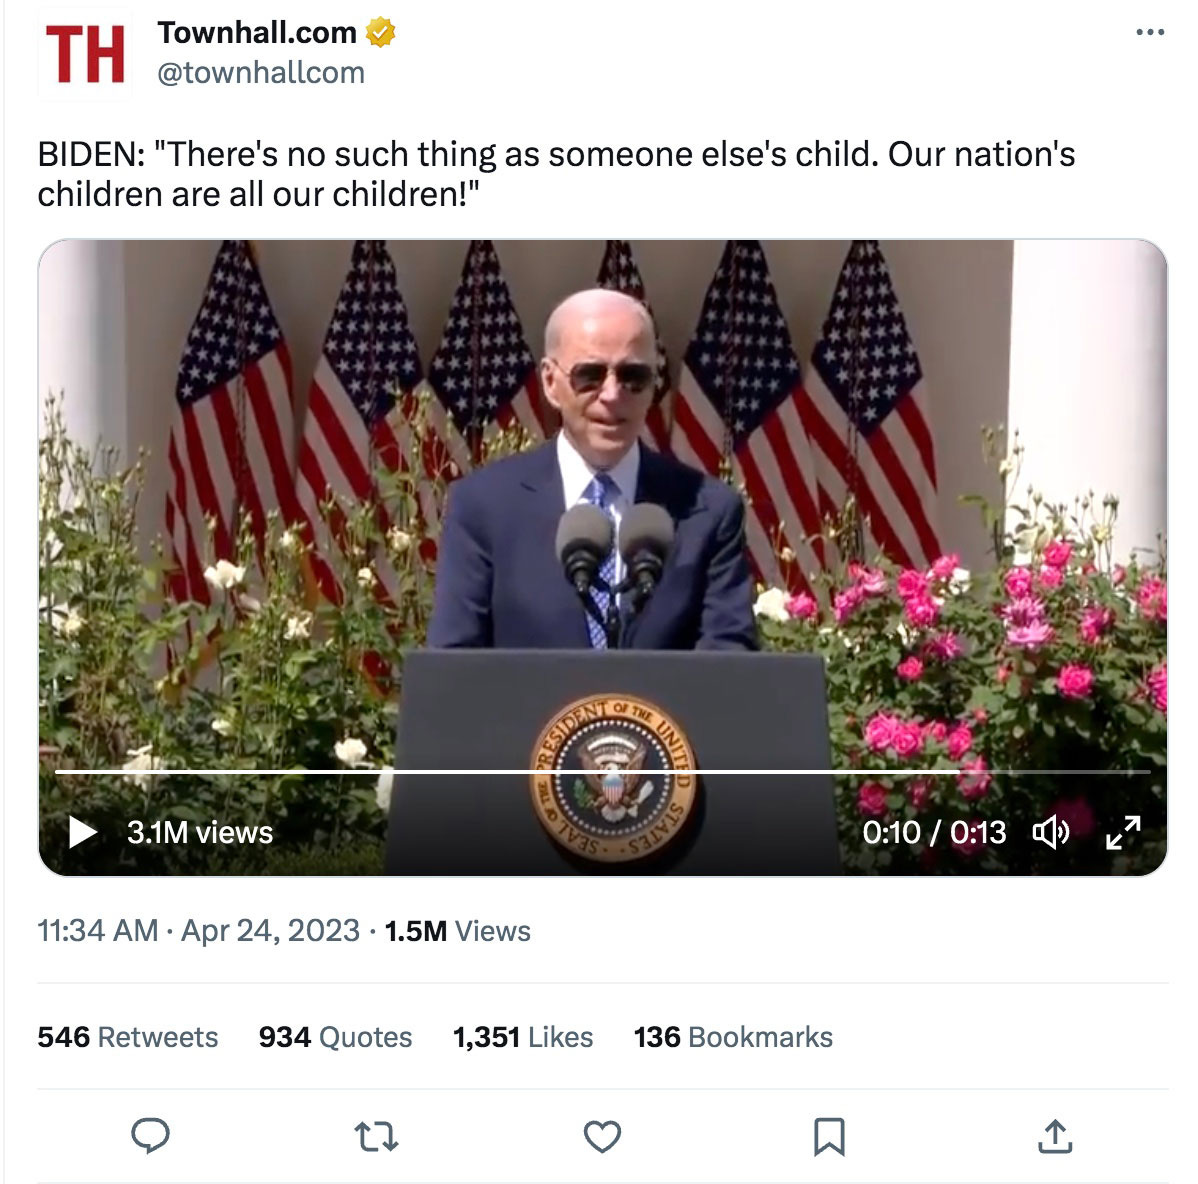Click the reply comment icon
Viewport: 1198px width, 1184px height.
click(152, 1136)
